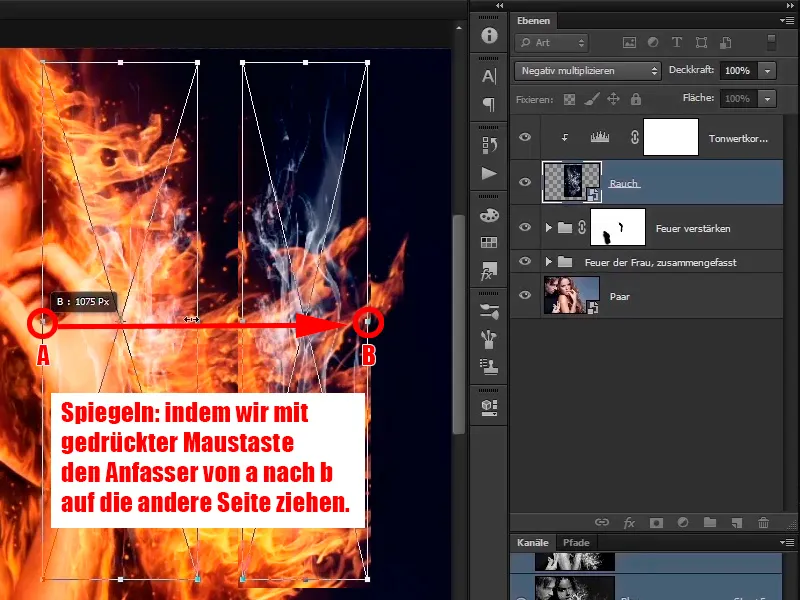Click link layers icon at panel bottom
The image size is (800, 600).
click(x=602, y=522)
